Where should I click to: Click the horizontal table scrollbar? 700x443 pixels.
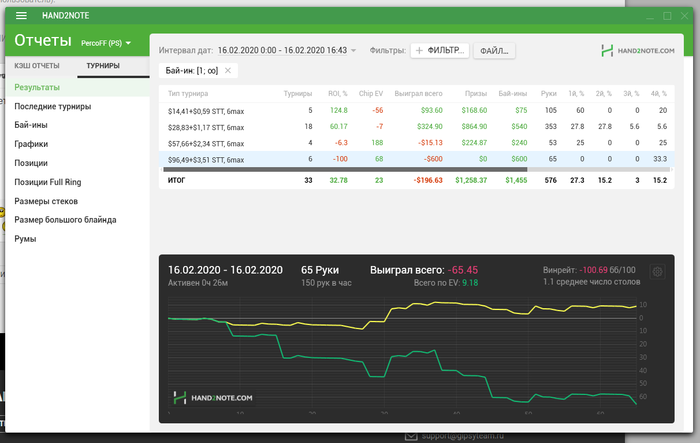pyautogui.click(x=345, y=170)
